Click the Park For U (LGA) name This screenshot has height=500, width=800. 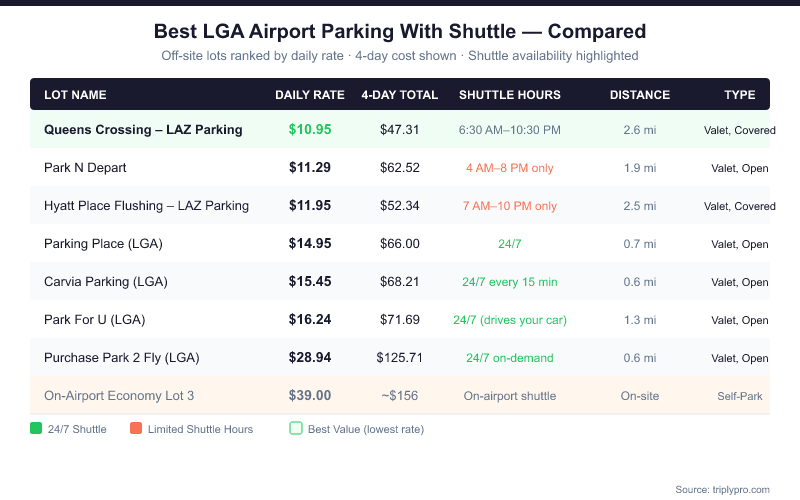98,320
